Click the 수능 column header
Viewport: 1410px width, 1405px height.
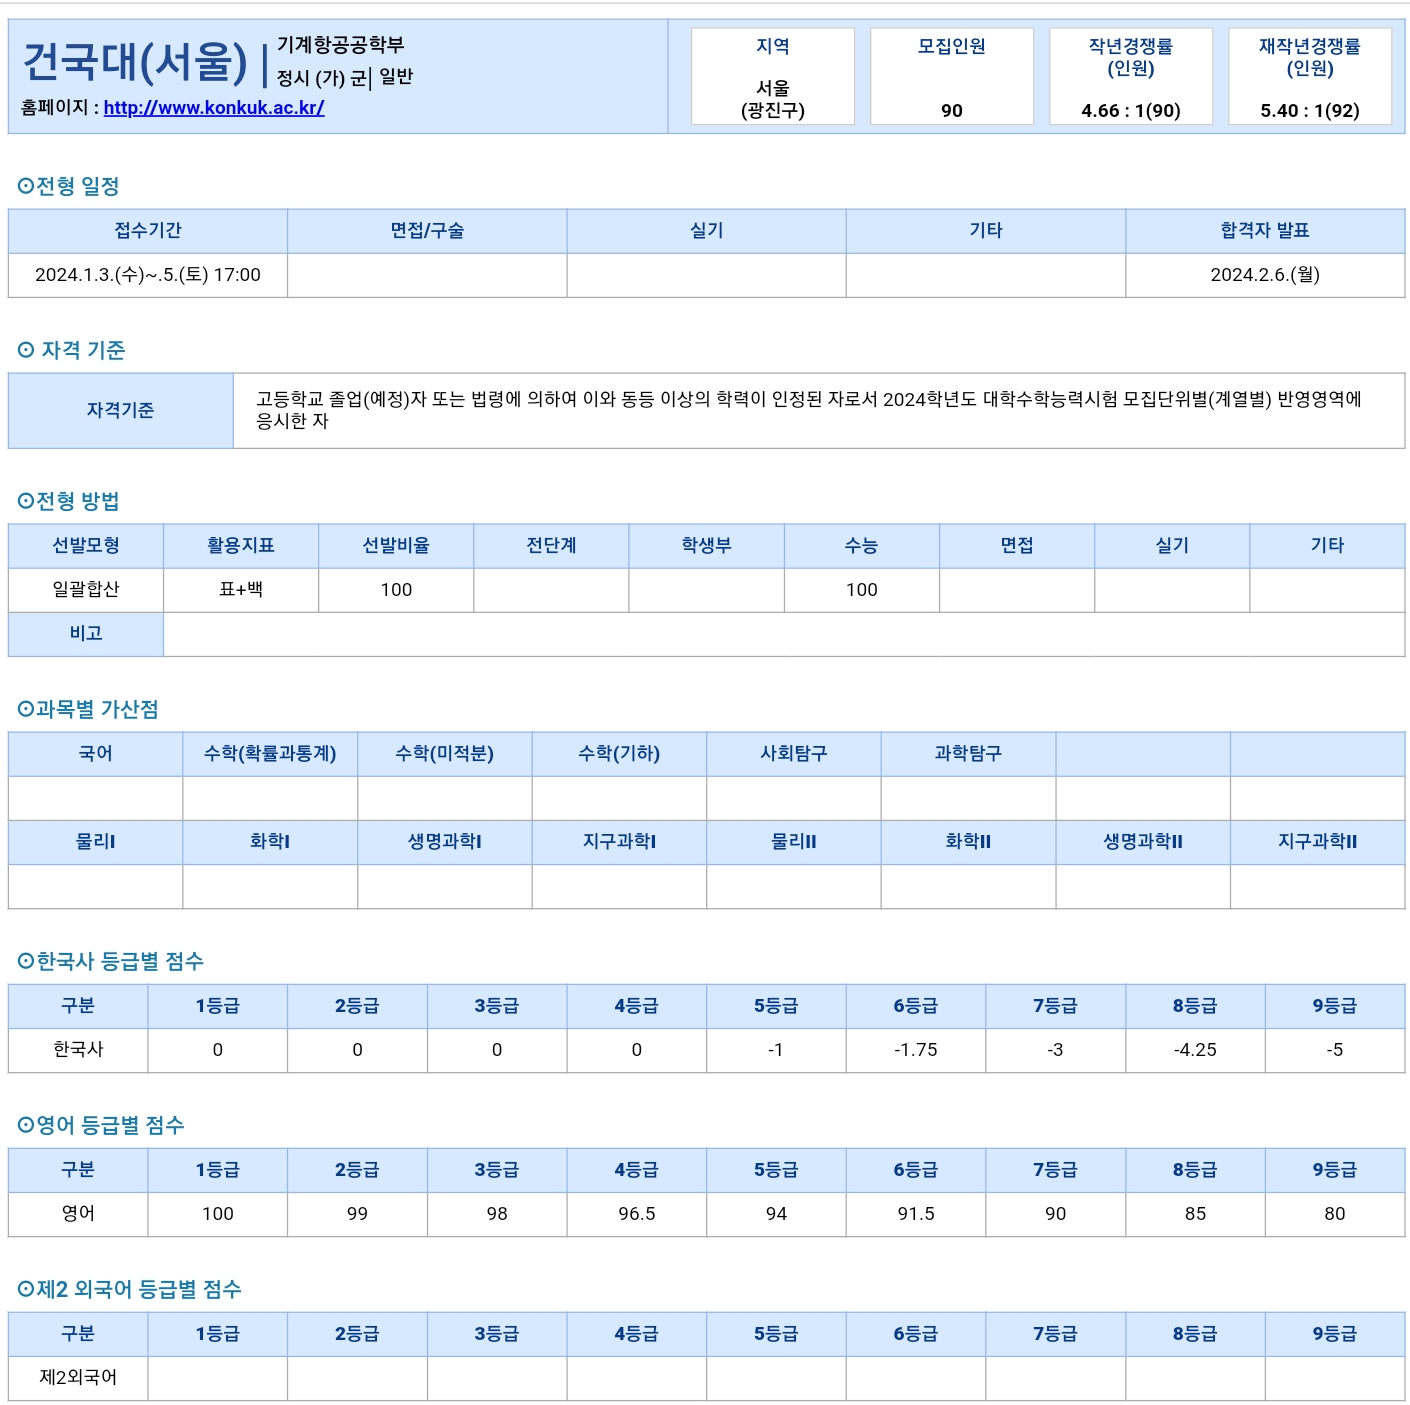[x=862, y=546]
